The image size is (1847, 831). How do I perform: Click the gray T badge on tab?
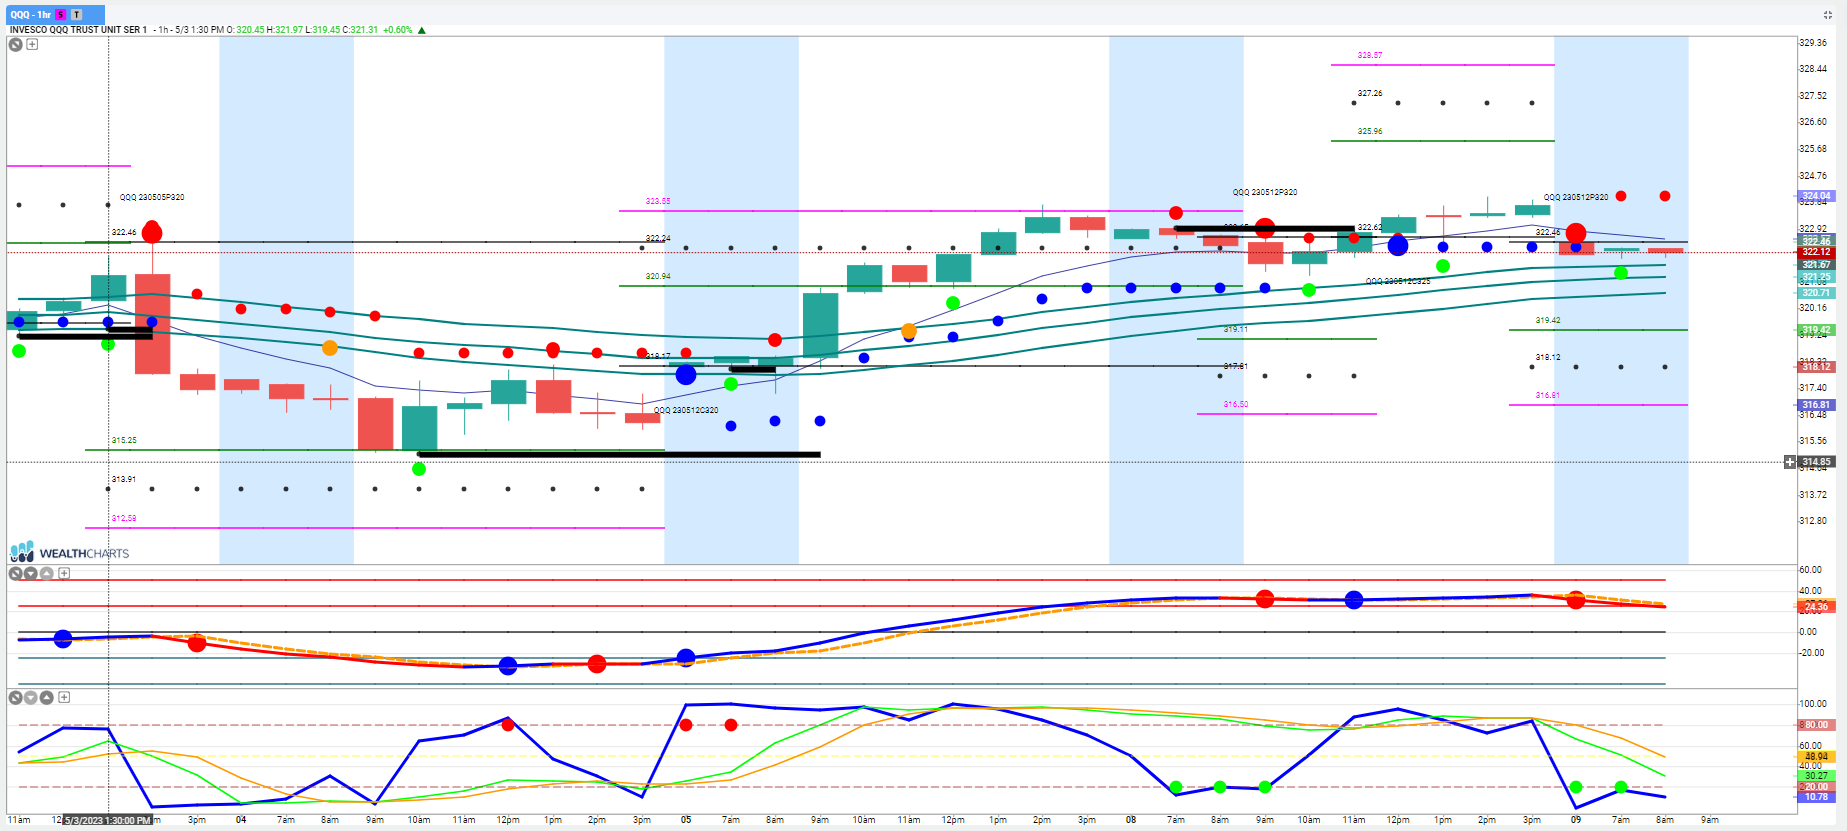(x=76, y=15)
